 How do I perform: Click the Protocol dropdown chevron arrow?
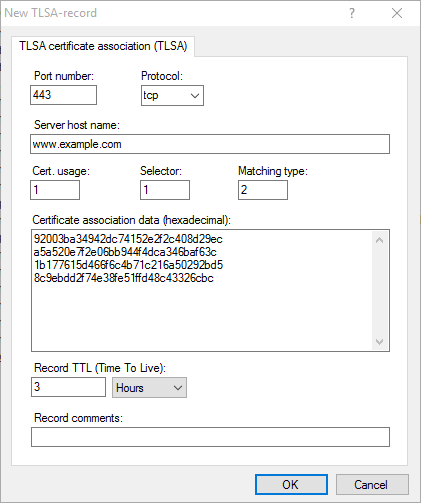tap(195, 96)
